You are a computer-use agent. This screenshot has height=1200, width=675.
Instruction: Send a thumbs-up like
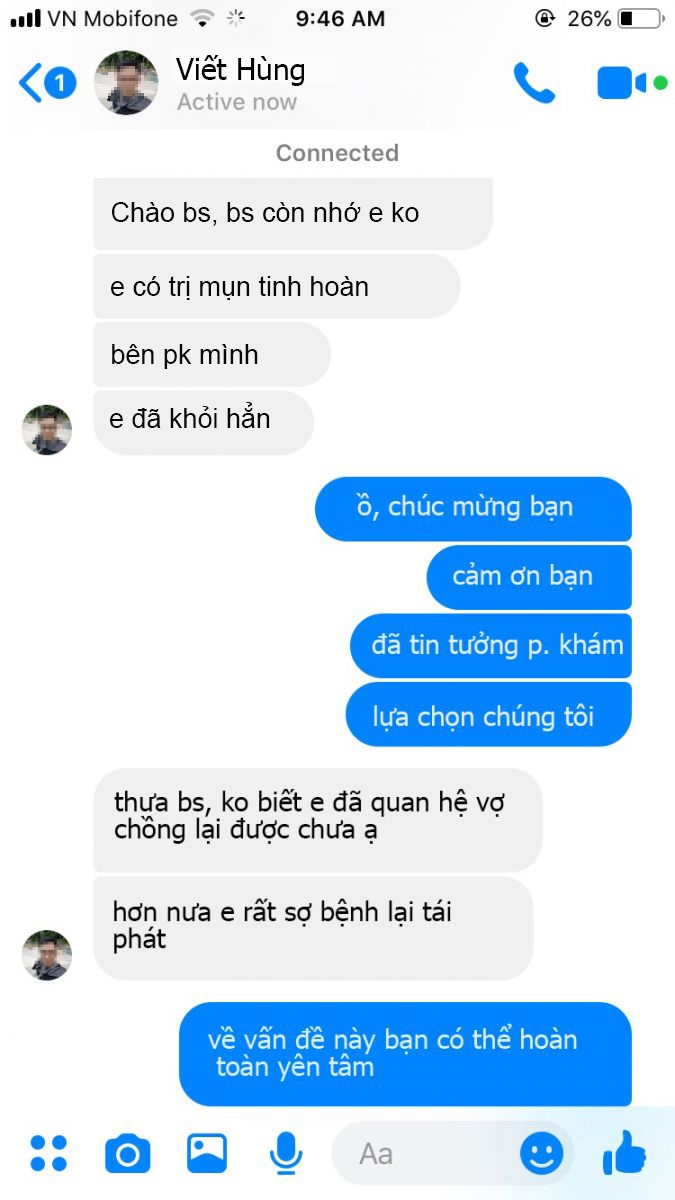[625, 1153]
